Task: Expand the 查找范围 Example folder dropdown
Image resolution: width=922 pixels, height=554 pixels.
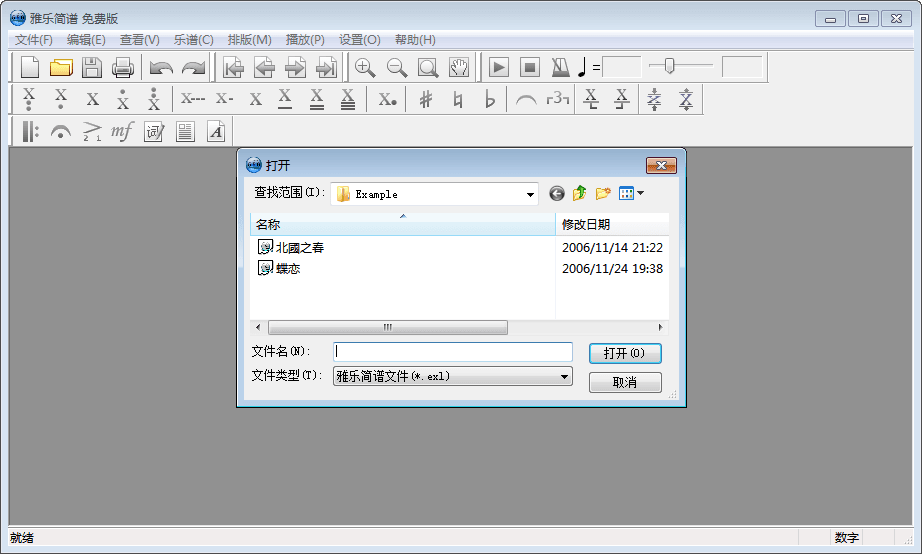Action: (x=530, y=195)
